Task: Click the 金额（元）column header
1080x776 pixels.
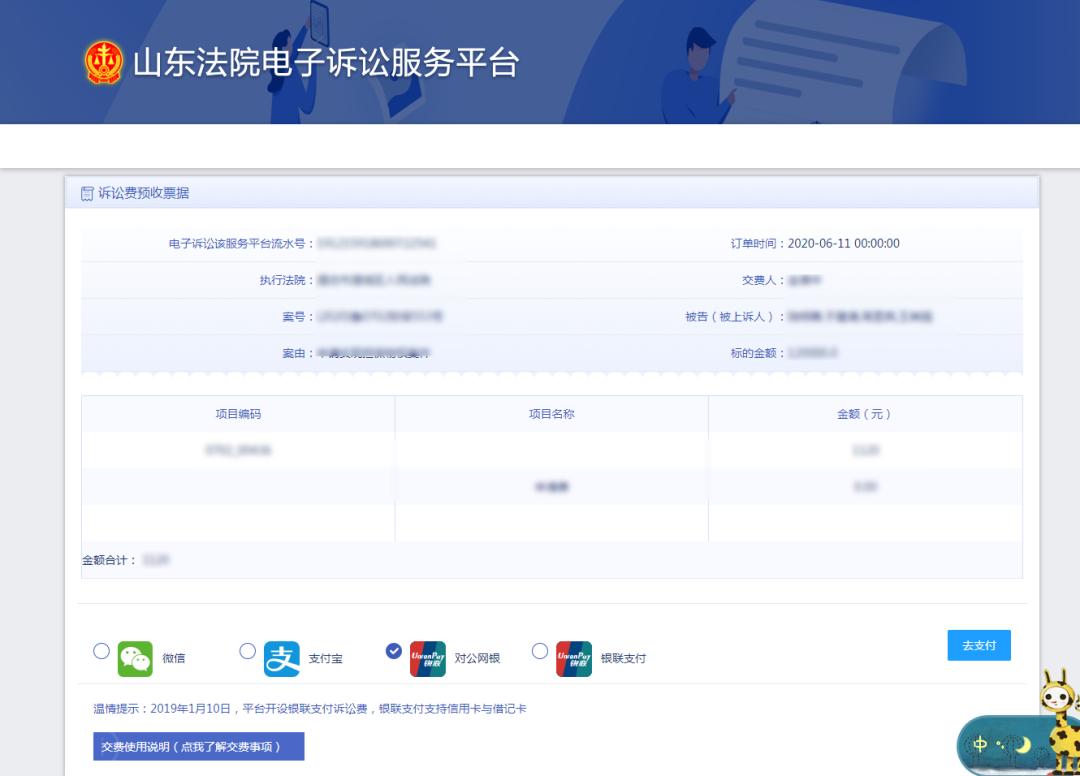Action: pyautogui.click(x=866, y=412)
